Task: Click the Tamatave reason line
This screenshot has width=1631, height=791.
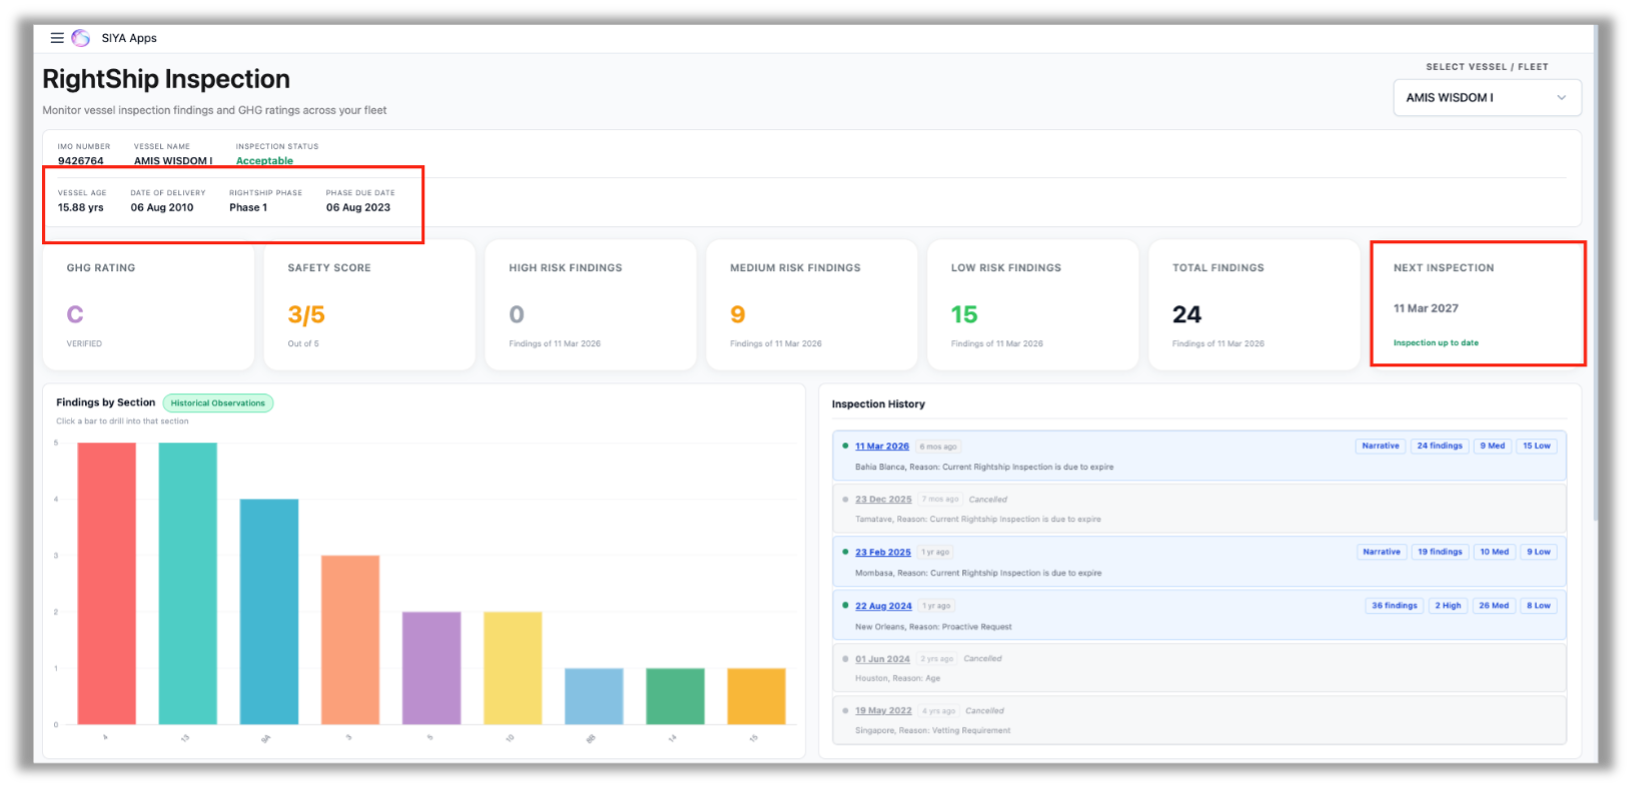Action: [978, 519]
